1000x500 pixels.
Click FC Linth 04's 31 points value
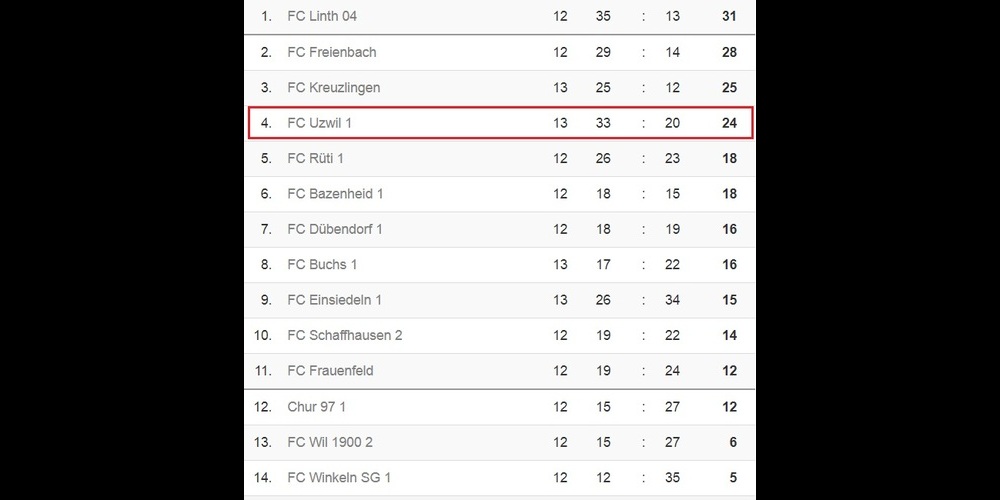coord(729,16)
